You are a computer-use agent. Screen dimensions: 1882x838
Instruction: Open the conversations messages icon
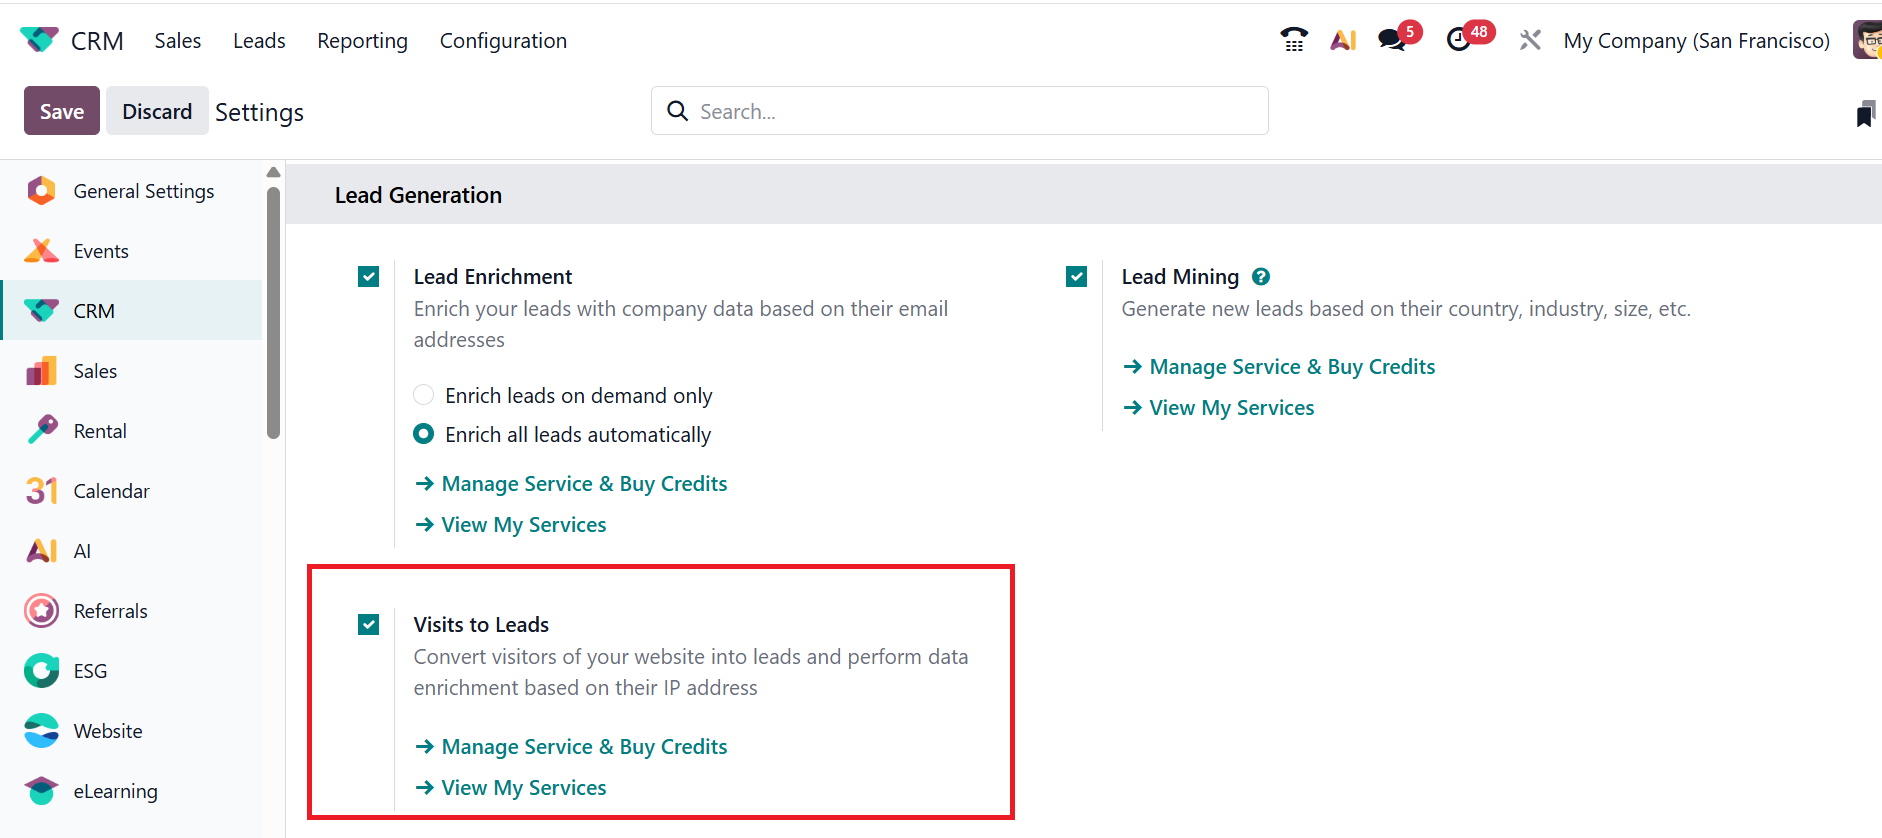click(1392, 40)
